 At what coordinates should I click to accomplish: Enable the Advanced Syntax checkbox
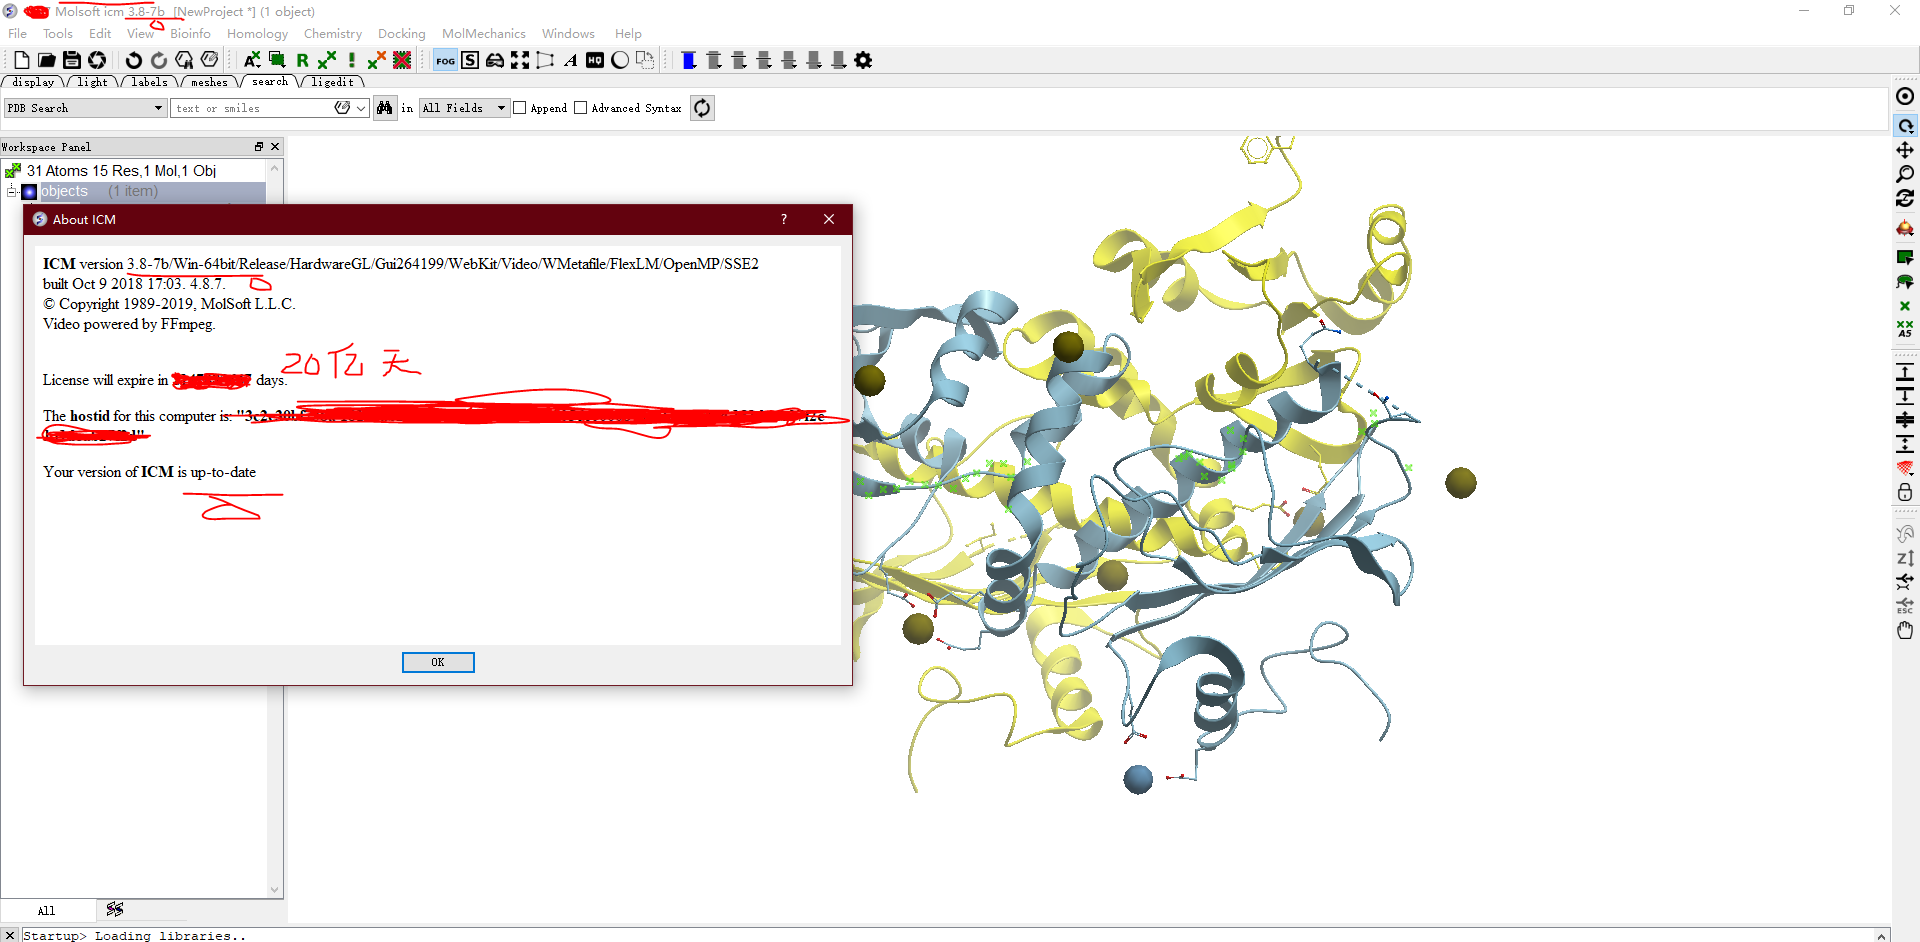(x=581, y=108)
